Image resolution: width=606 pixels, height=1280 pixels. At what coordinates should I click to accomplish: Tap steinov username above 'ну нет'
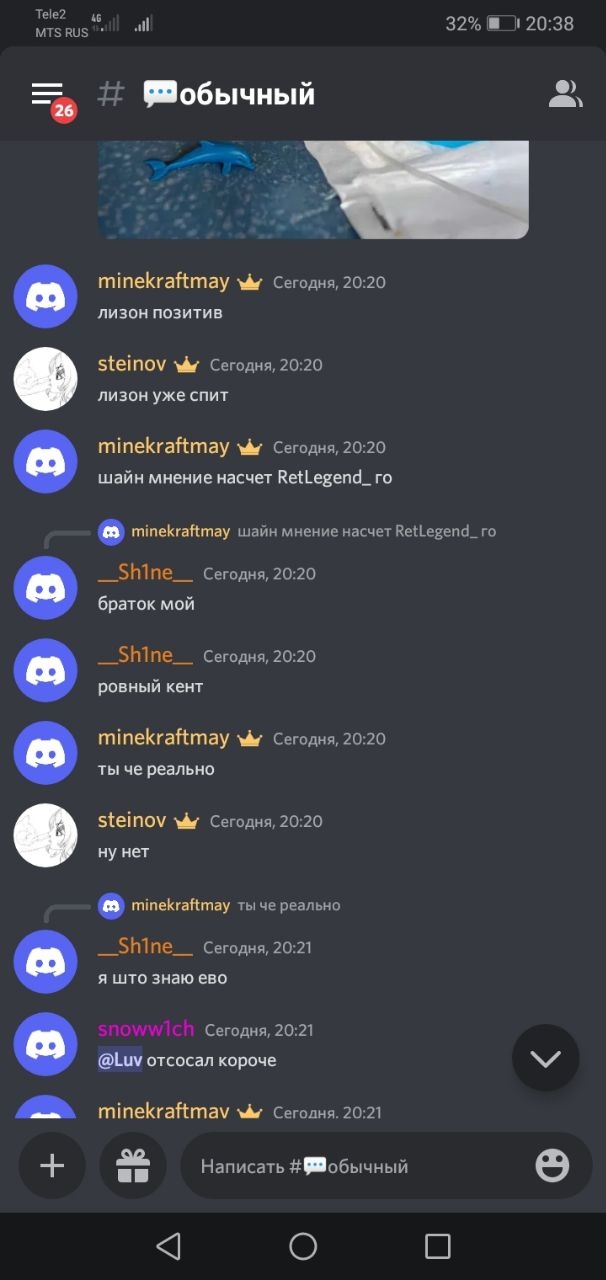pos(132,820)
